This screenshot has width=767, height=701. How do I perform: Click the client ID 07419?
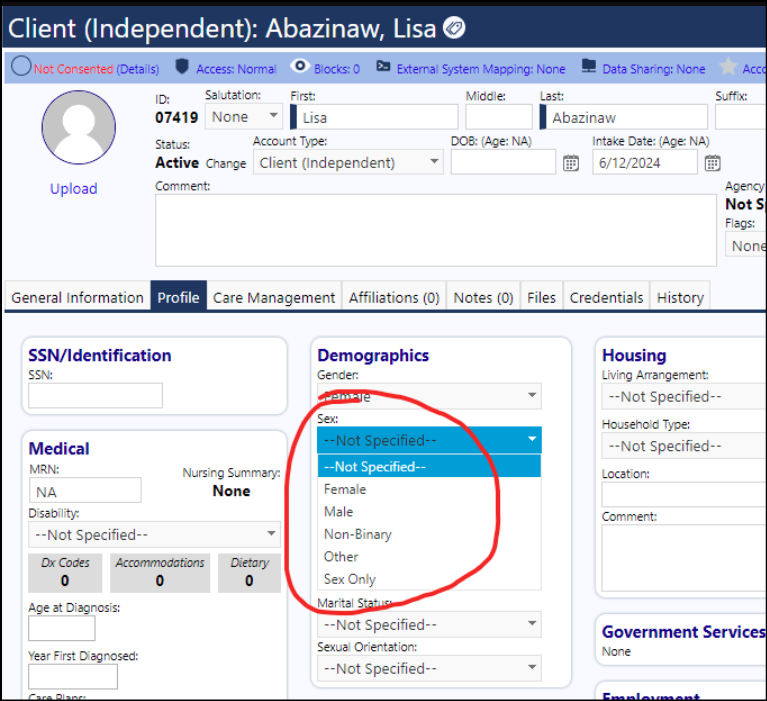[x=177, y=118]
